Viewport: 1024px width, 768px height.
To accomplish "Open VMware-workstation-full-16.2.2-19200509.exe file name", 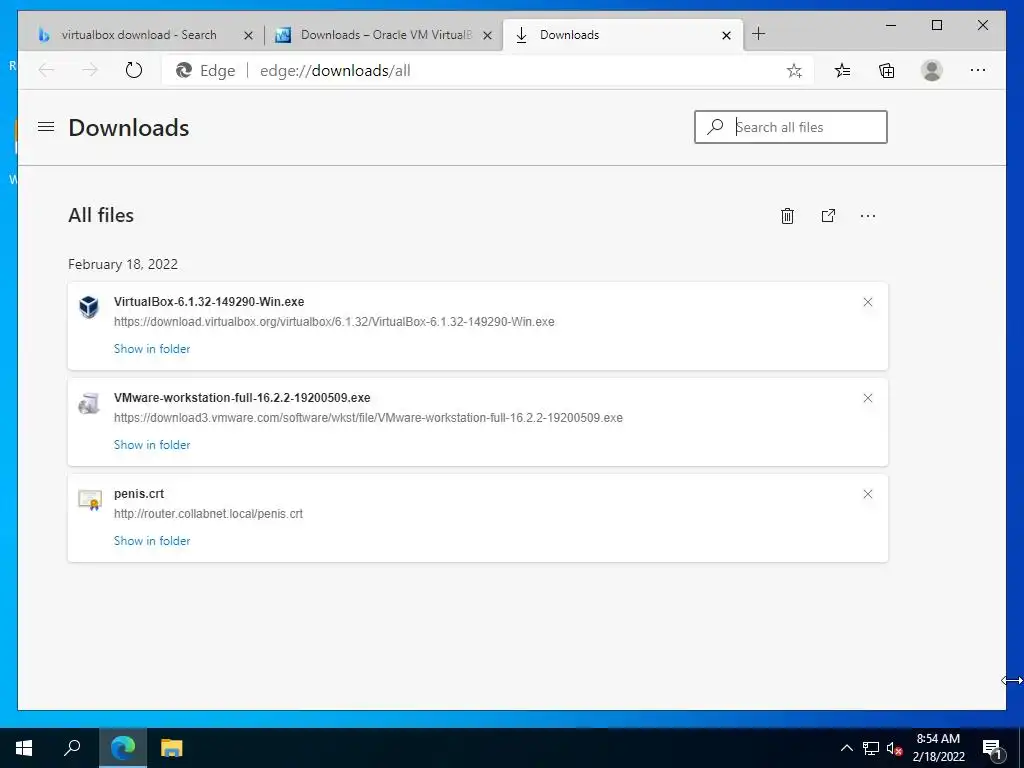I will pos(242,398).
